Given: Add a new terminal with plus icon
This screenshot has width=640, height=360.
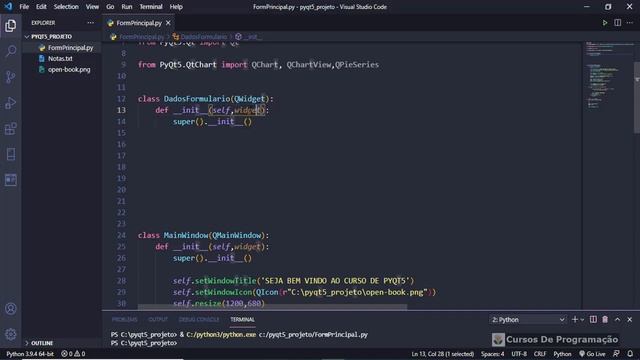Looking at the screenshot, I should (575, 320).
